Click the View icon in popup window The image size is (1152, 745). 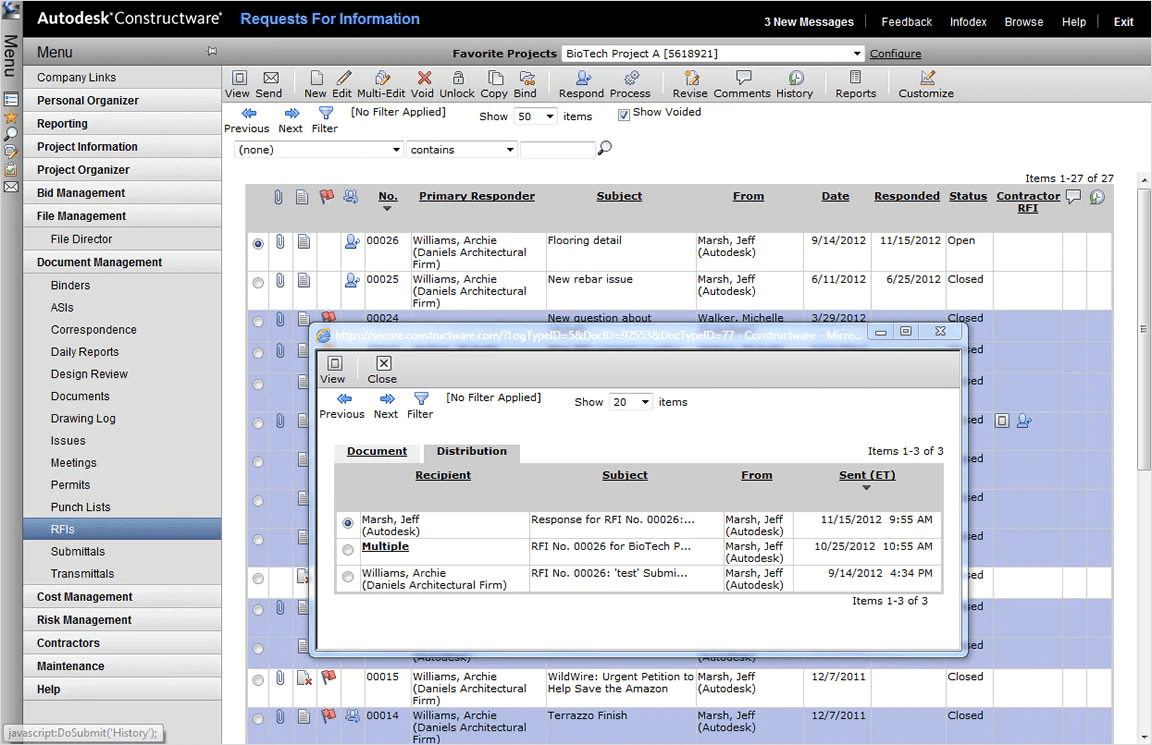pos(334,363)
